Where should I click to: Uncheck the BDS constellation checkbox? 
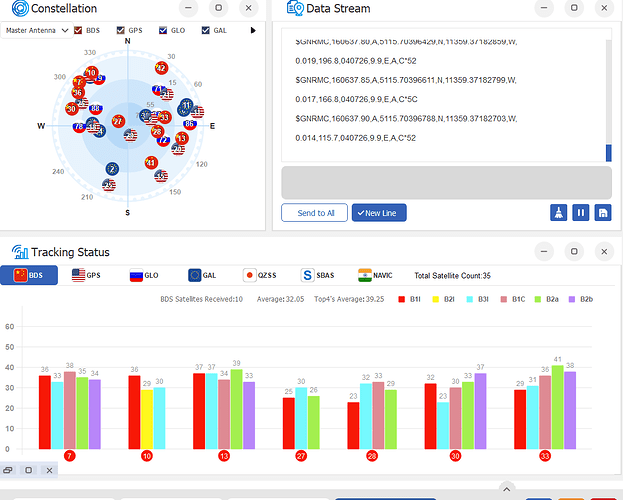(x=78, y=30)
